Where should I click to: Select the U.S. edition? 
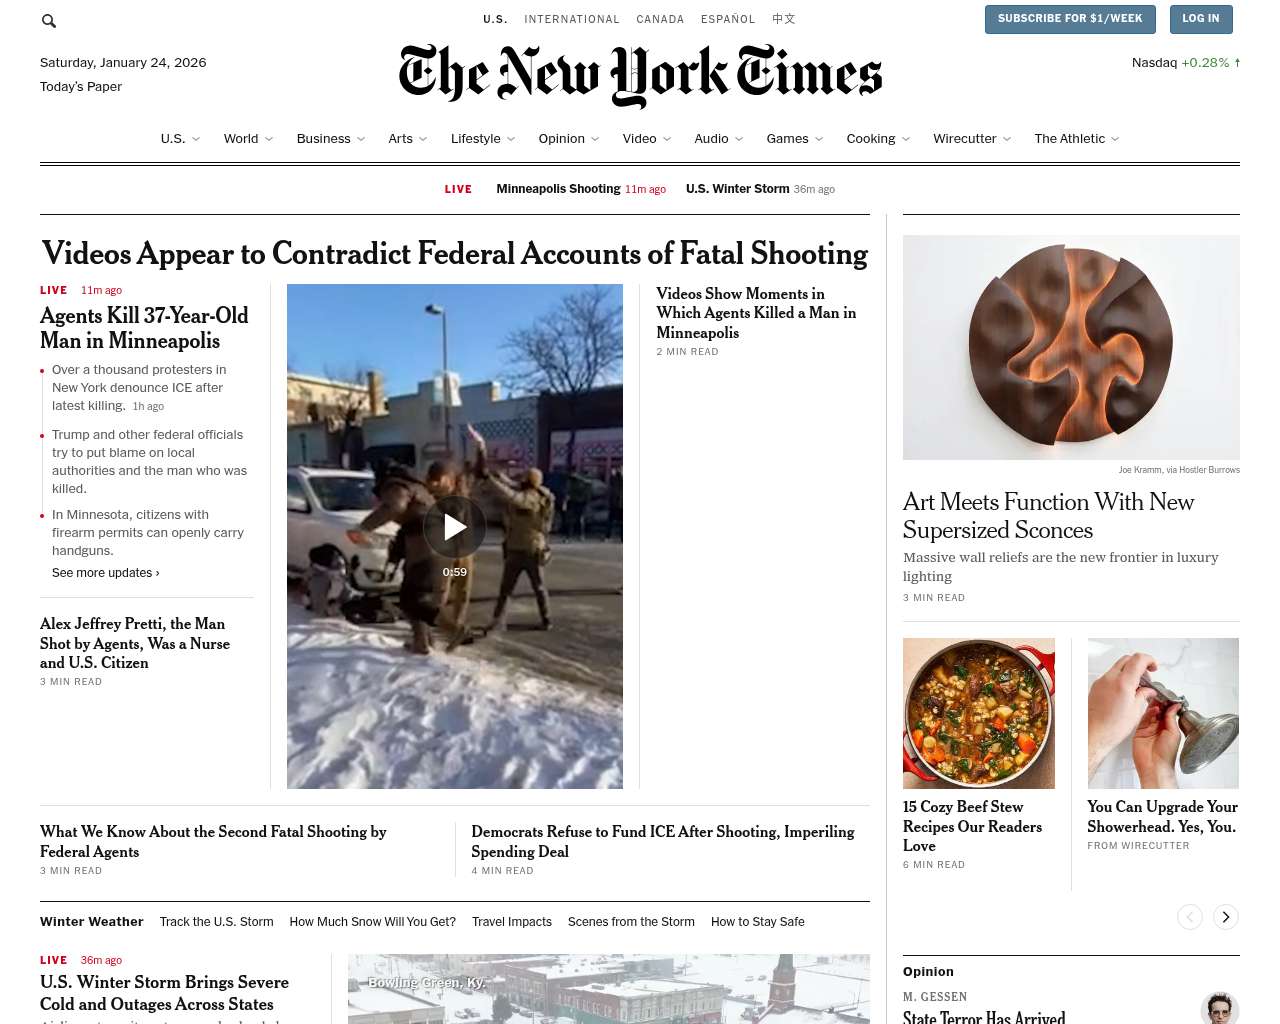pos(495,19)
